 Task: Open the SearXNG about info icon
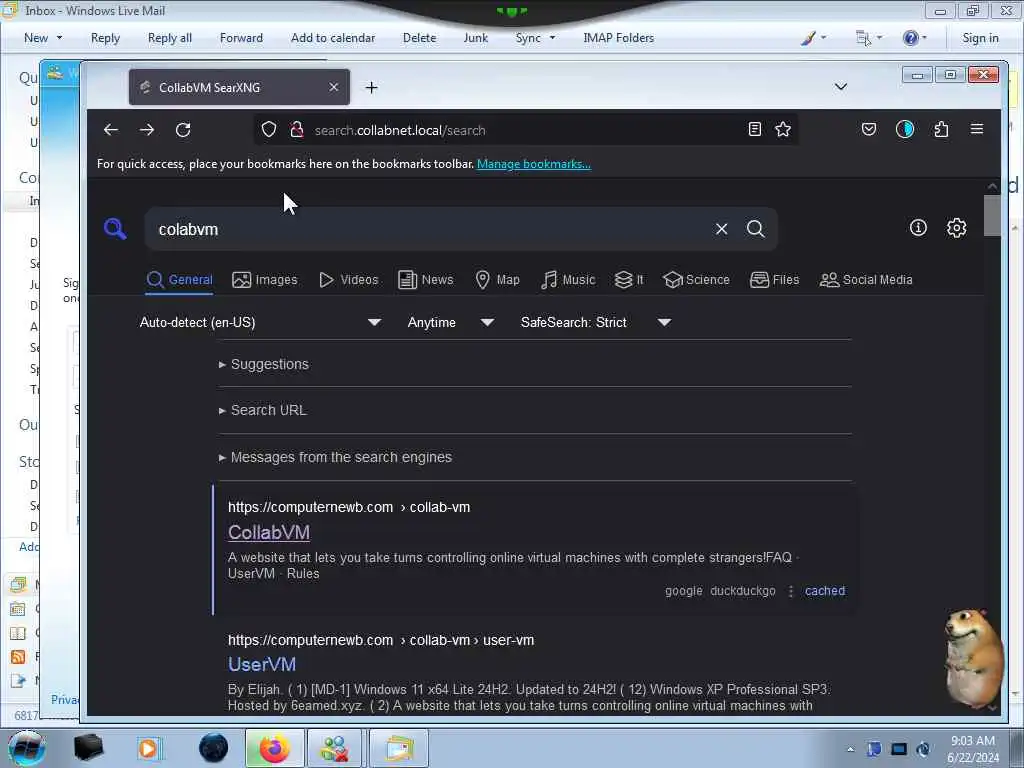pos(918,227)
